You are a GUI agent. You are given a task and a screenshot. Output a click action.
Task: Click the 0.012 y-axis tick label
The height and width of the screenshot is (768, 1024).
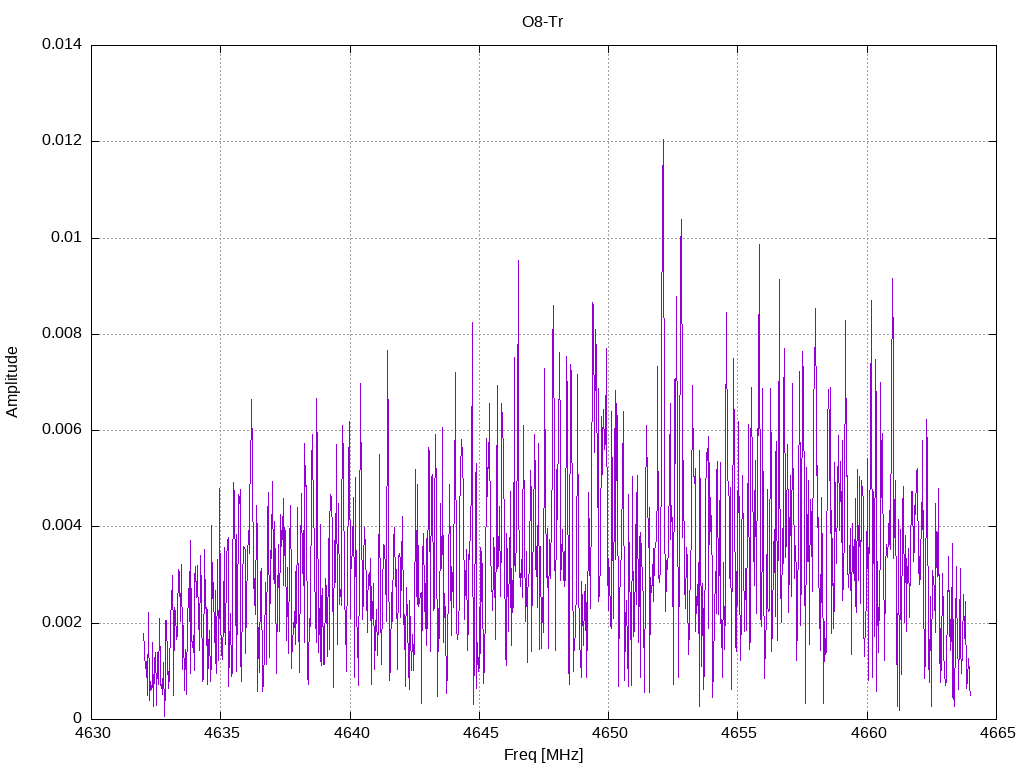pyautogui.click(x=62, y=141)
